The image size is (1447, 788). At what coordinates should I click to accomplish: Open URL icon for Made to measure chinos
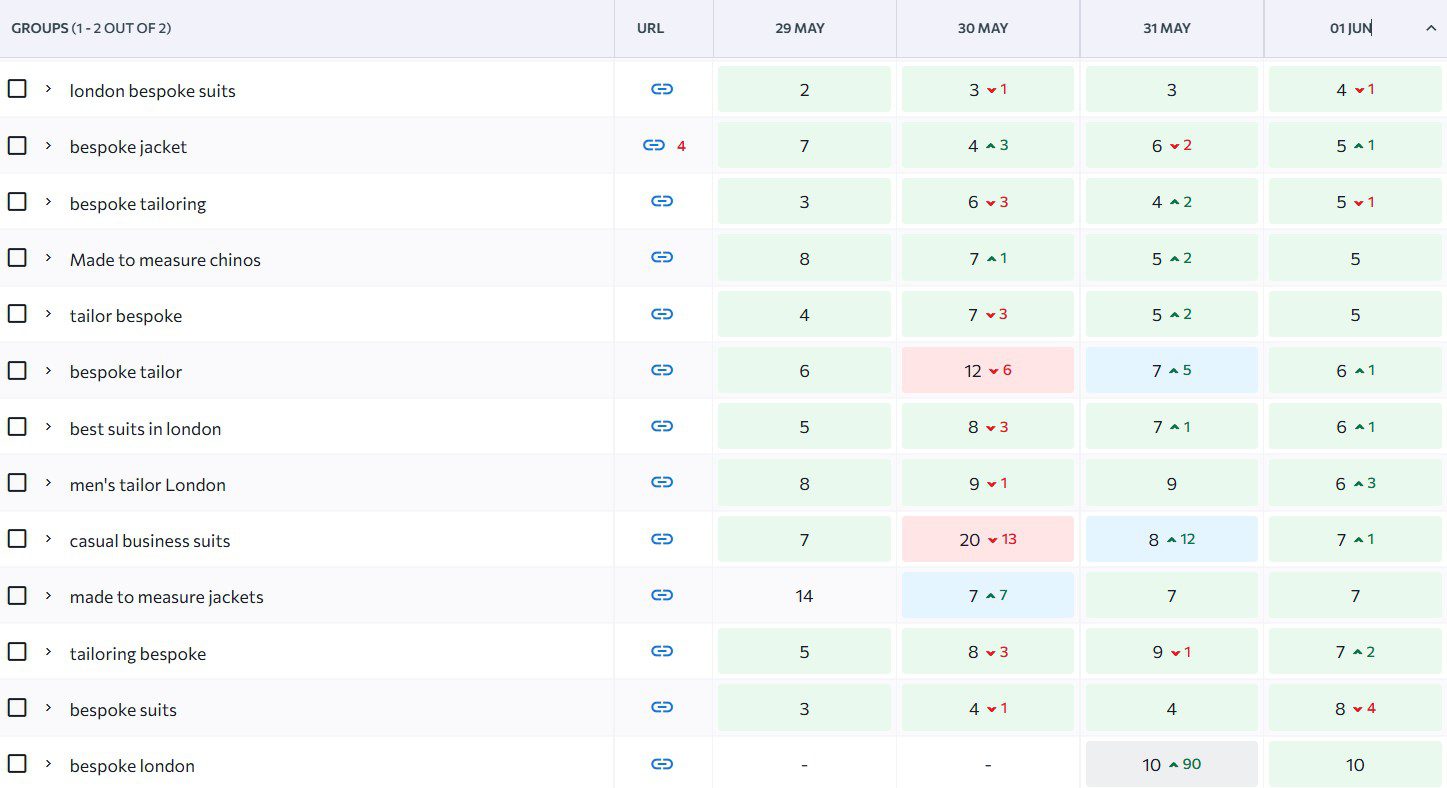(x=661, y=257)
